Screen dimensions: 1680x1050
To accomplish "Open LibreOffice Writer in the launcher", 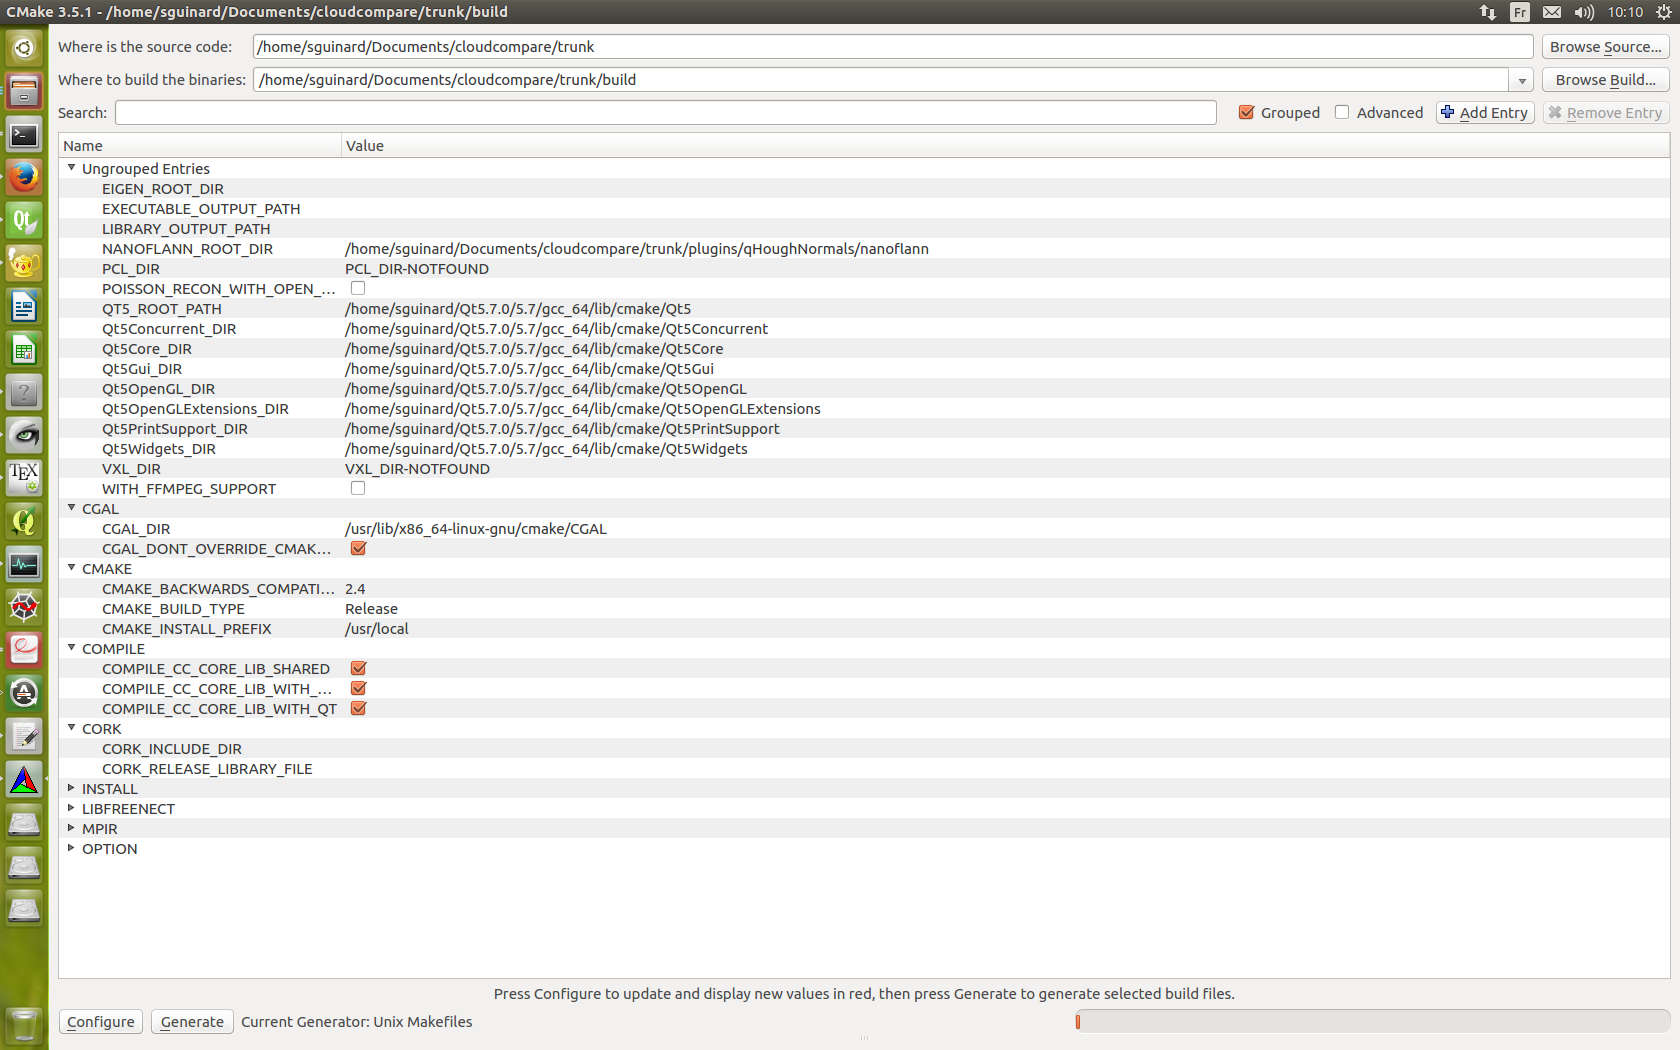I will tap(24, 306).
